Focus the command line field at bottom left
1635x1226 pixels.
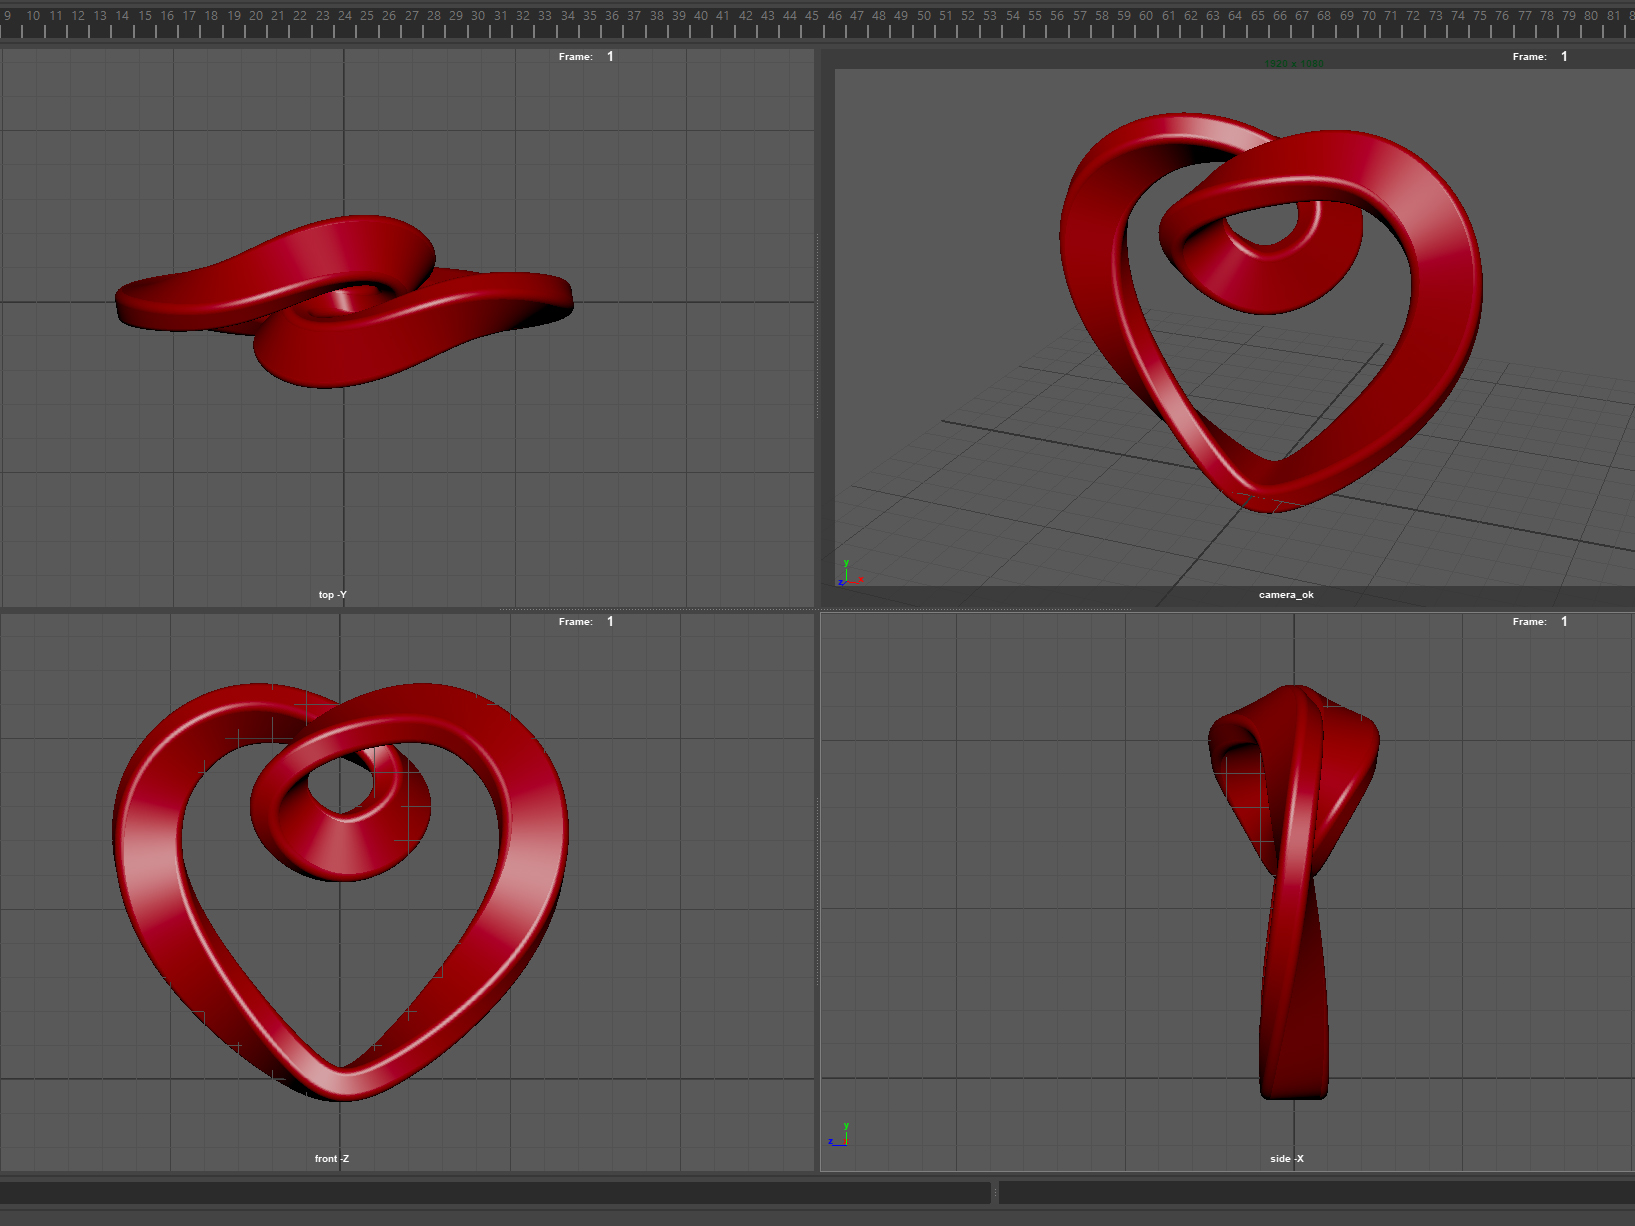(x=495, y=1193)
